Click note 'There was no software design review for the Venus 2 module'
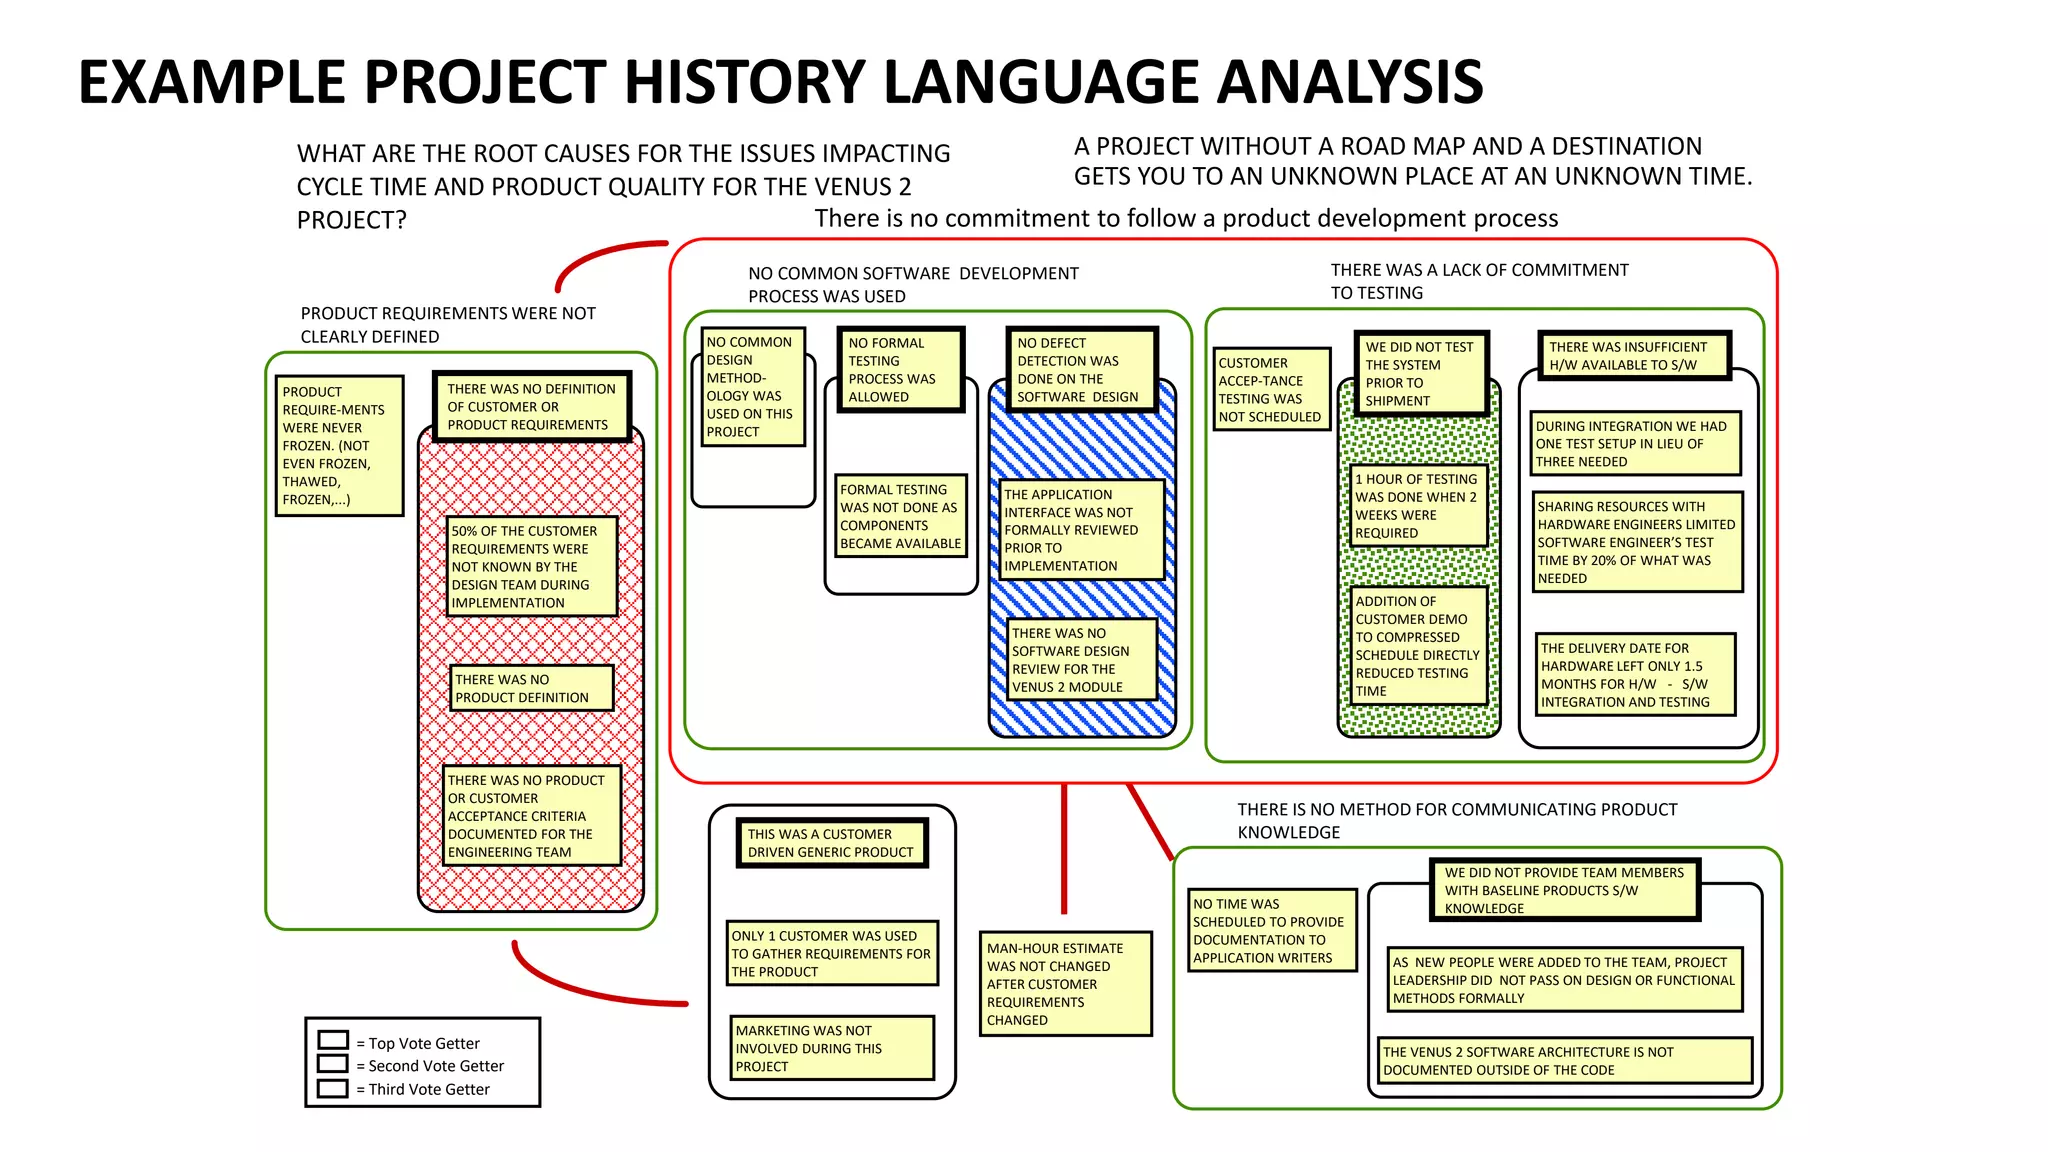2048x1152 pixels. pyautogui.click(x=1082, y=660)
